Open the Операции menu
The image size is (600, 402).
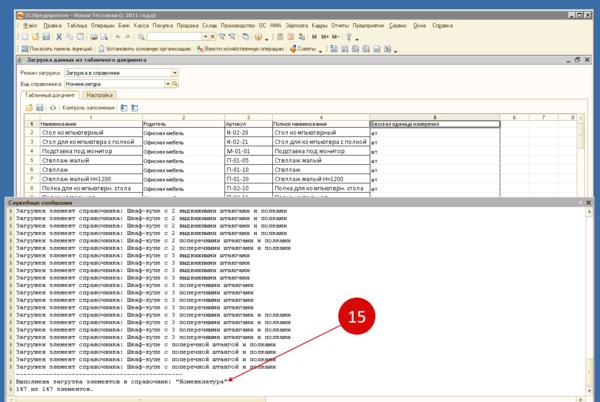103,26
